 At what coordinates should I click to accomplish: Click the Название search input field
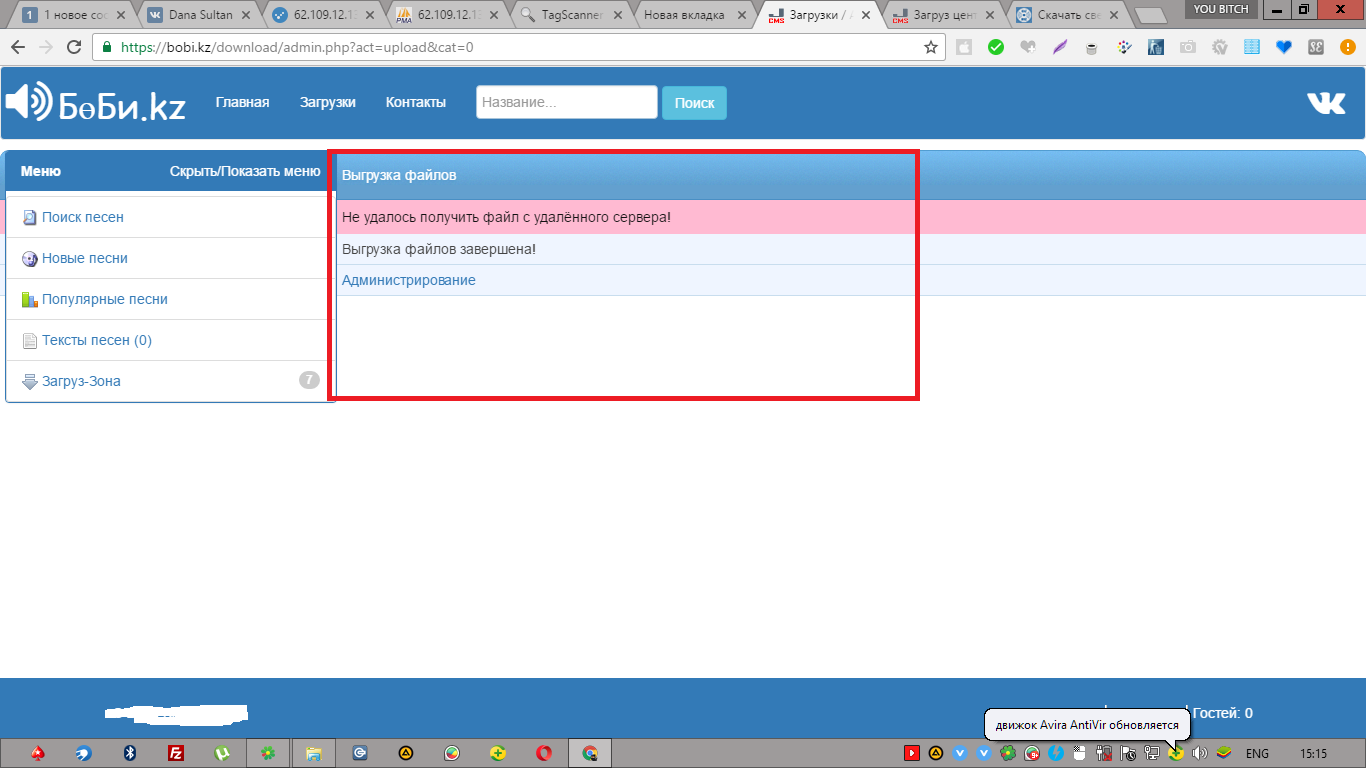click(x=567, y=102)
